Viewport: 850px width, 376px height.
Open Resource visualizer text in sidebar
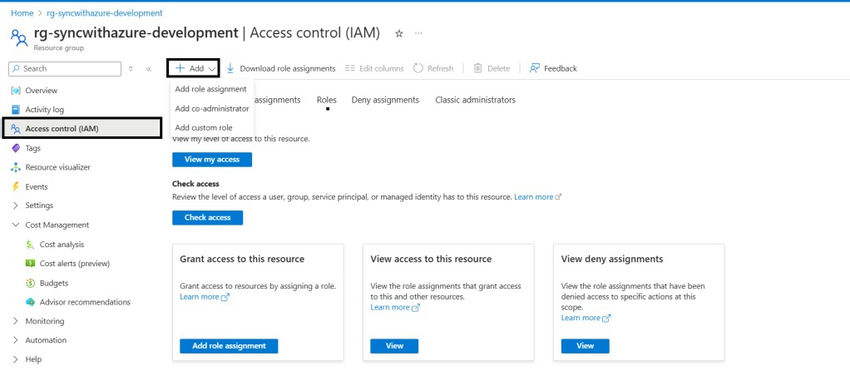point(58,167)
